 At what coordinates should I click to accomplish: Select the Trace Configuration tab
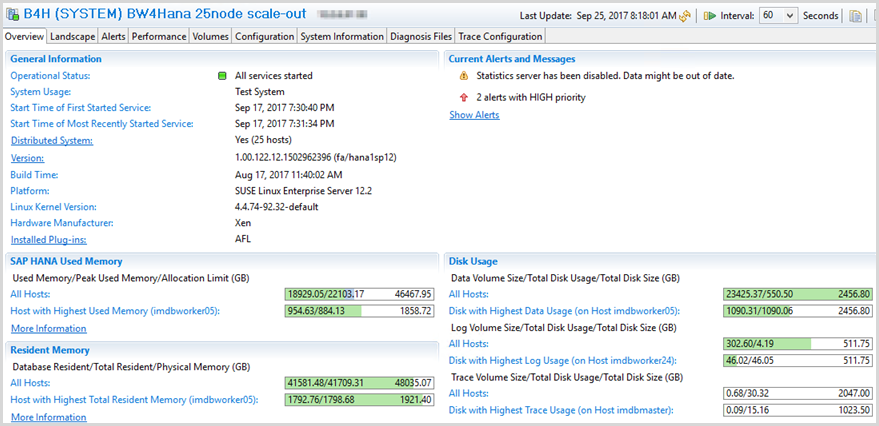500,36
